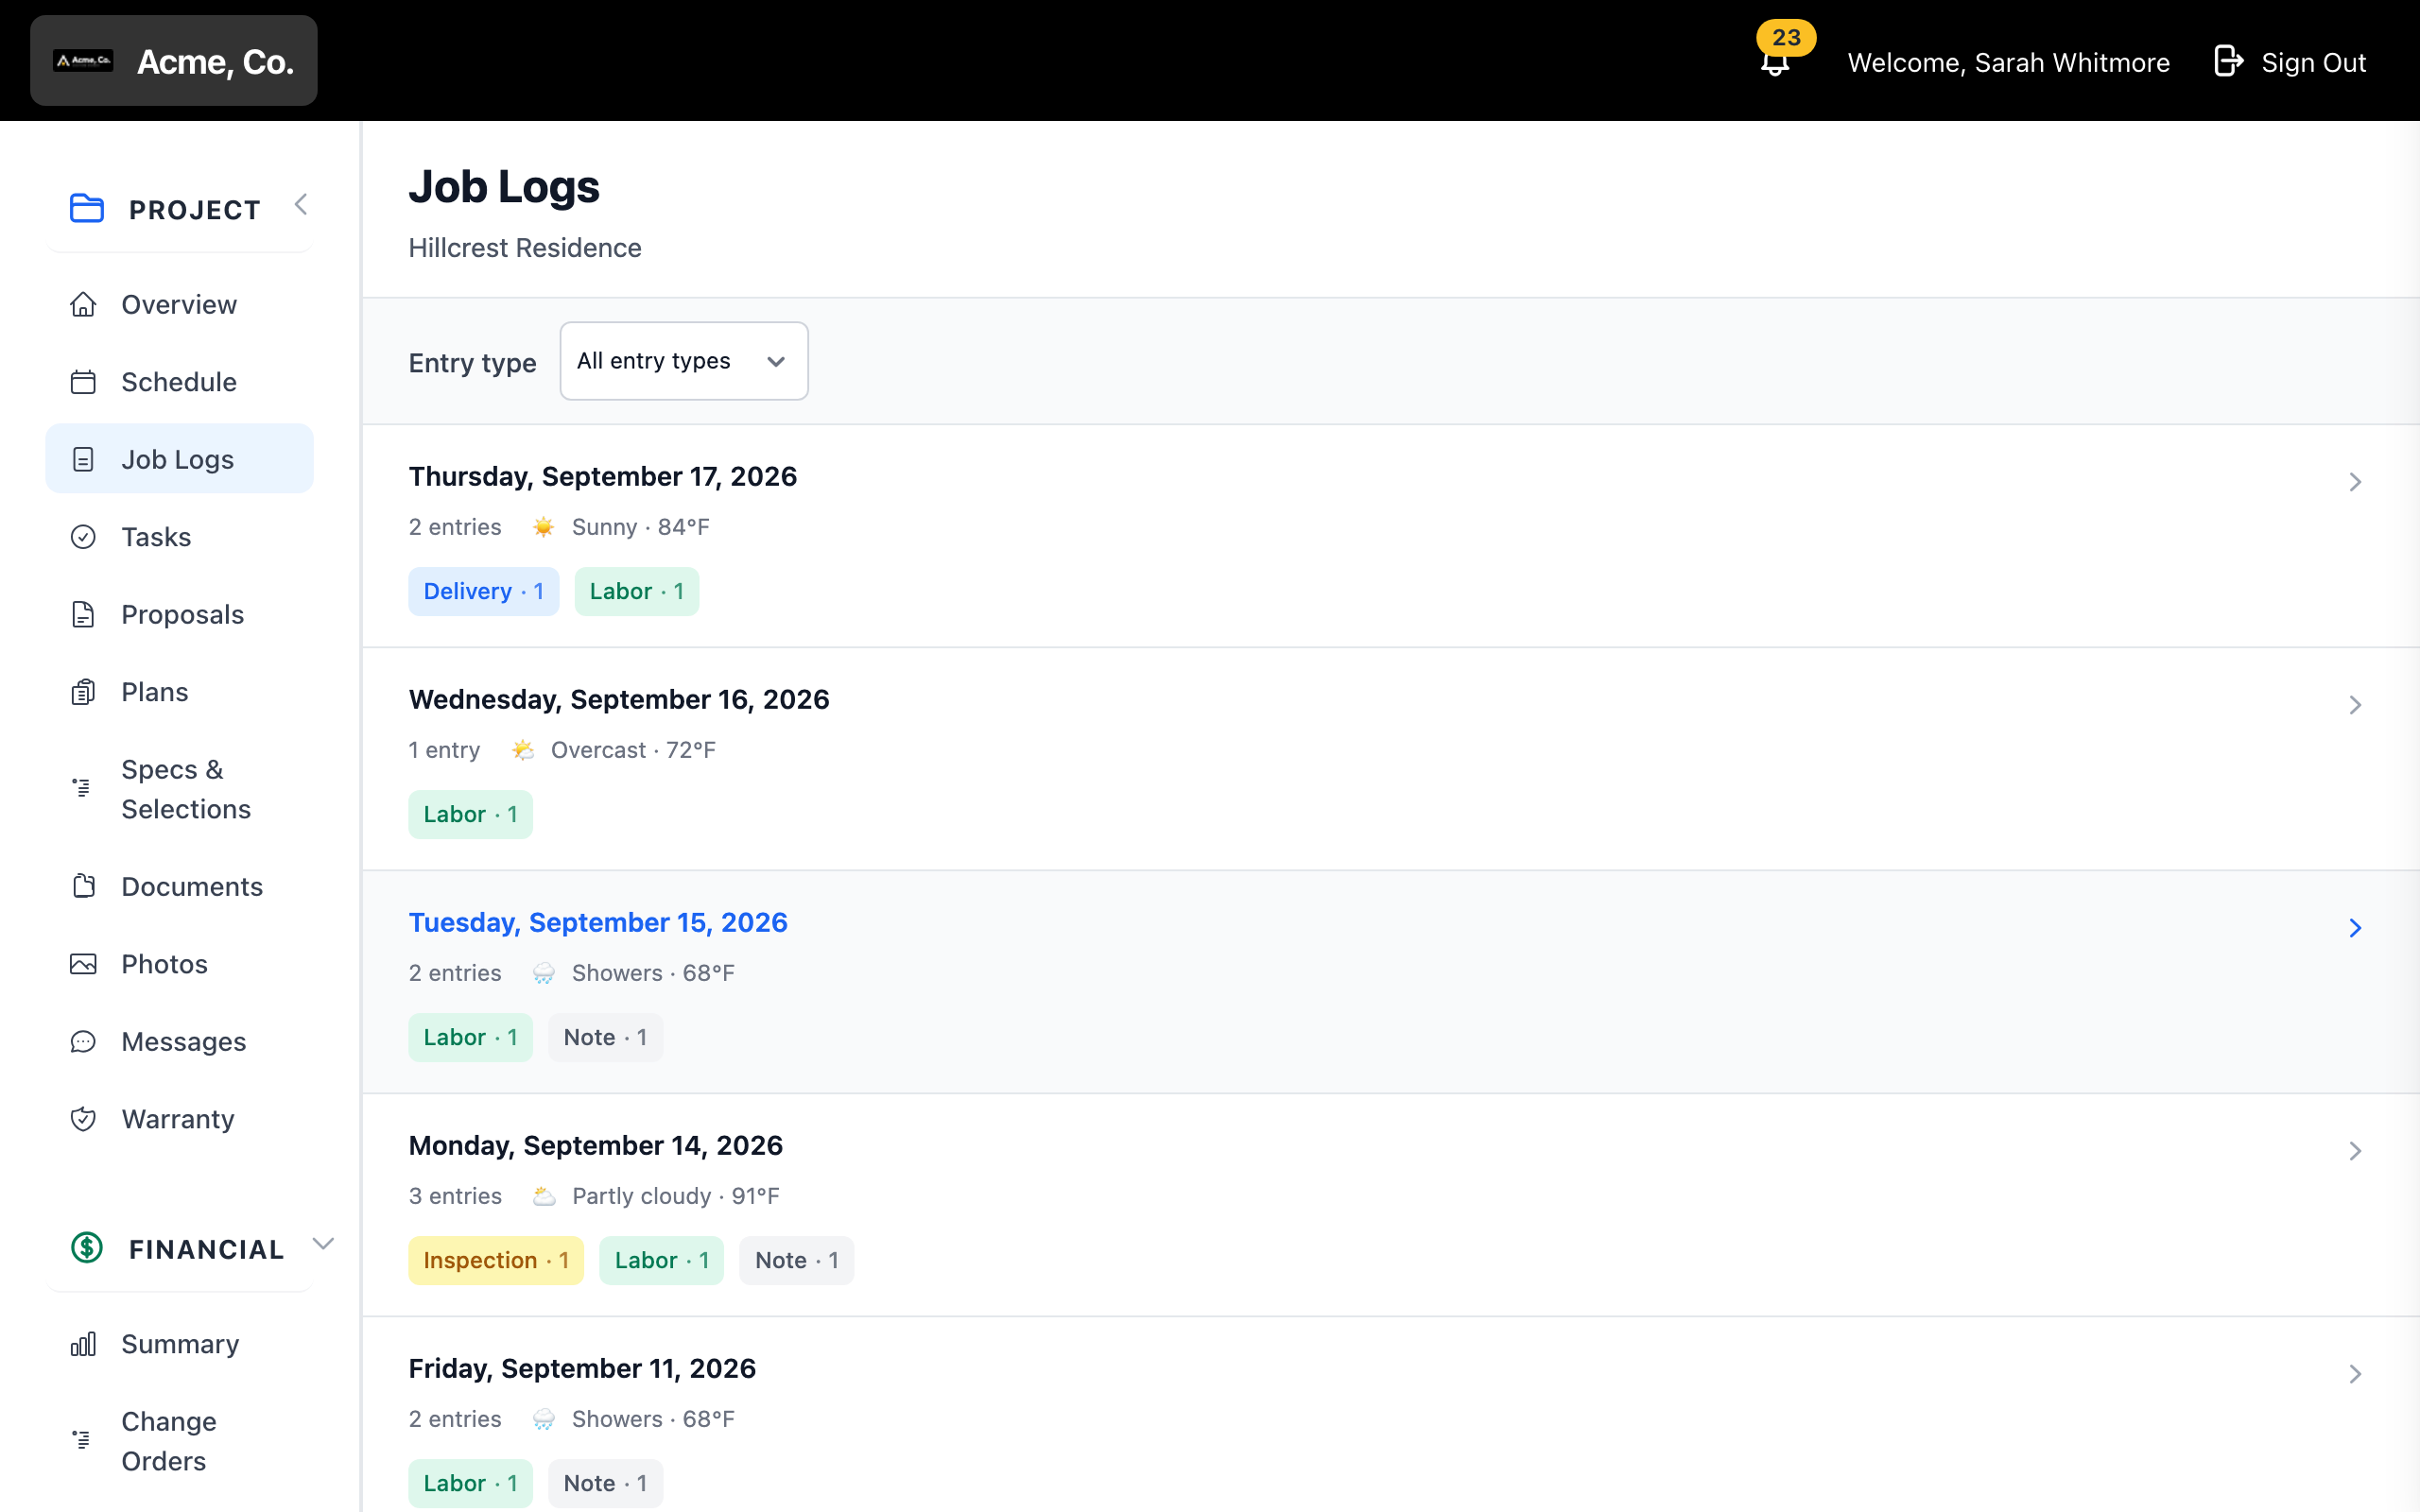Click the Sign Out icon

coord(2228,61)
